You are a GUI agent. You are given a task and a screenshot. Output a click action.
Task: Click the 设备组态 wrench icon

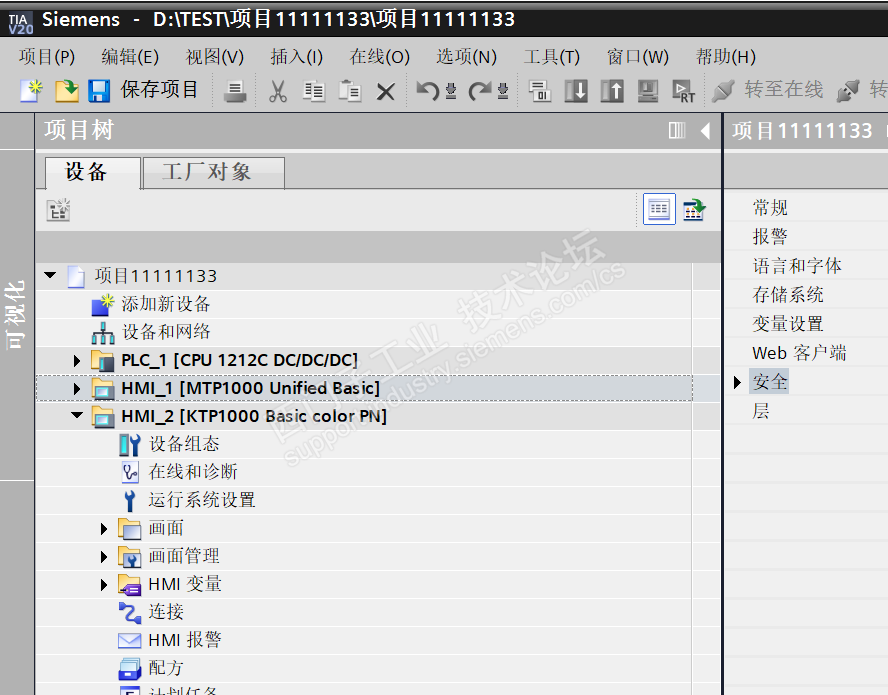point(130,445)
